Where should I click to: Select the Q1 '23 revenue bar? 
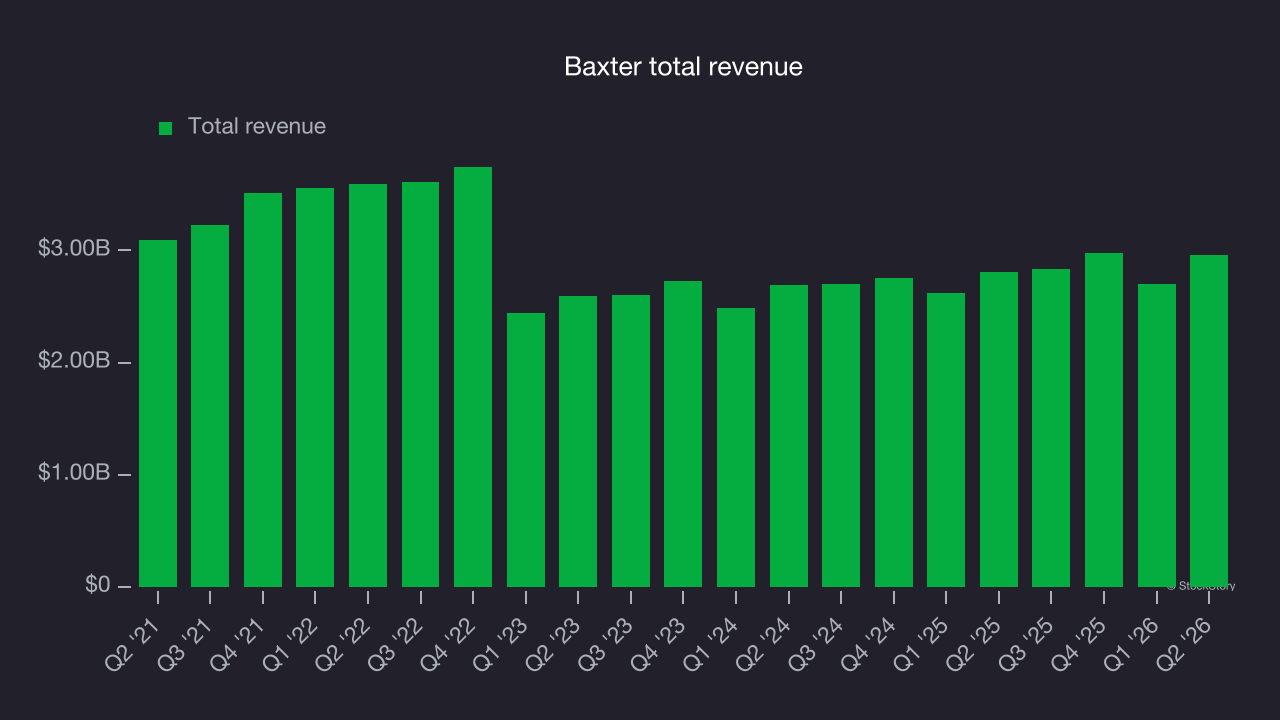[526, 450]
